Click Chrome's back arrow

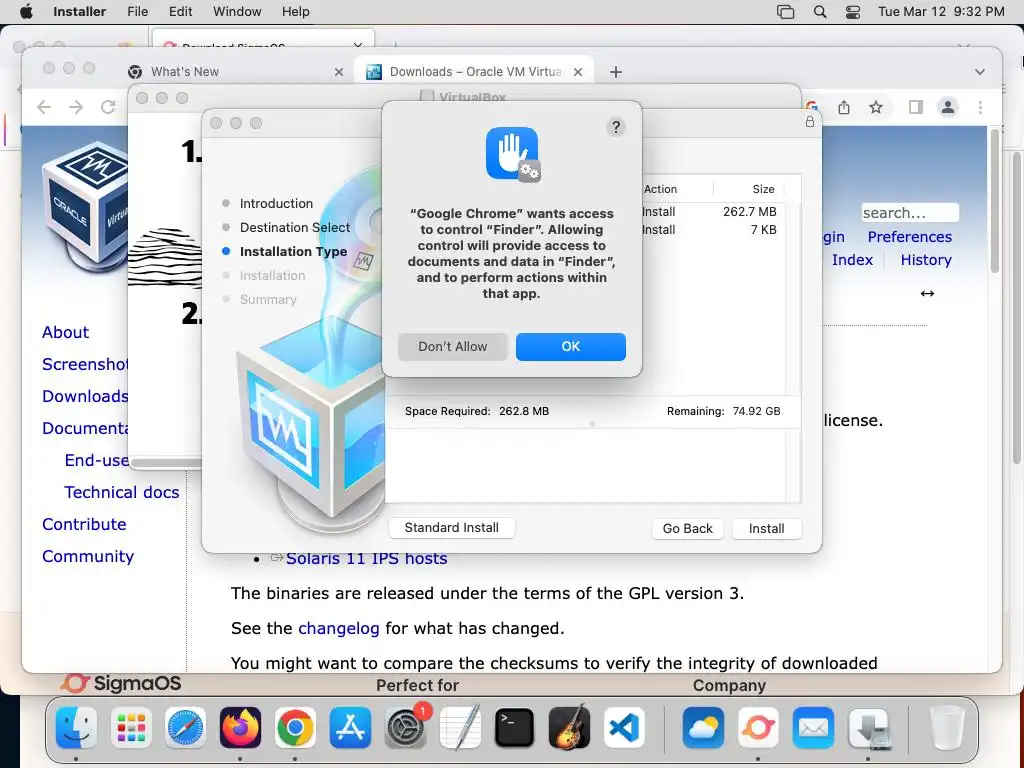click(44, 107)
